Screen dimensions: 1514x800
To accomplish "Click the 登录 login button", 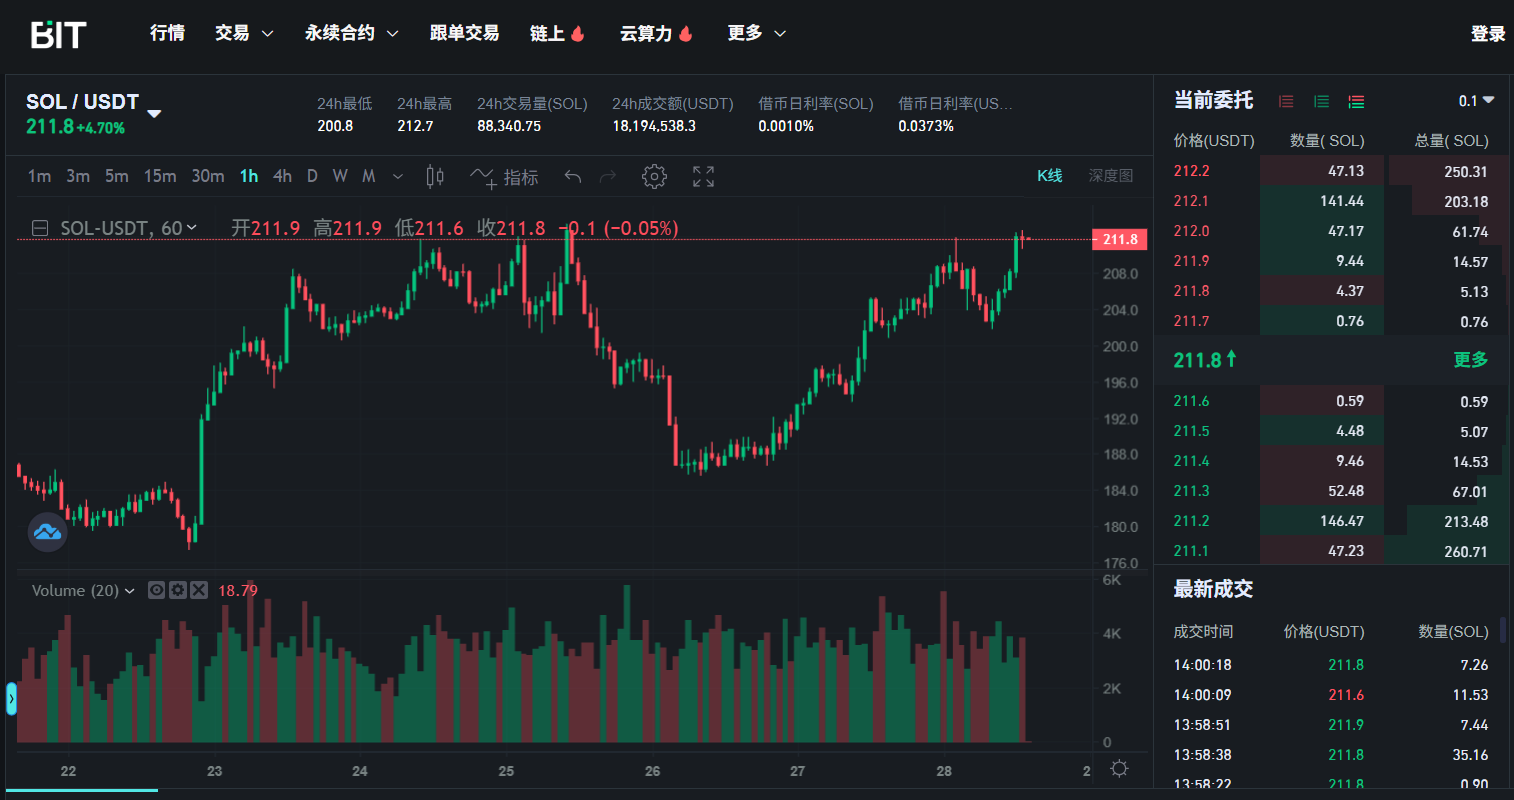I will pyautogui.click(x=1487, y=34).
